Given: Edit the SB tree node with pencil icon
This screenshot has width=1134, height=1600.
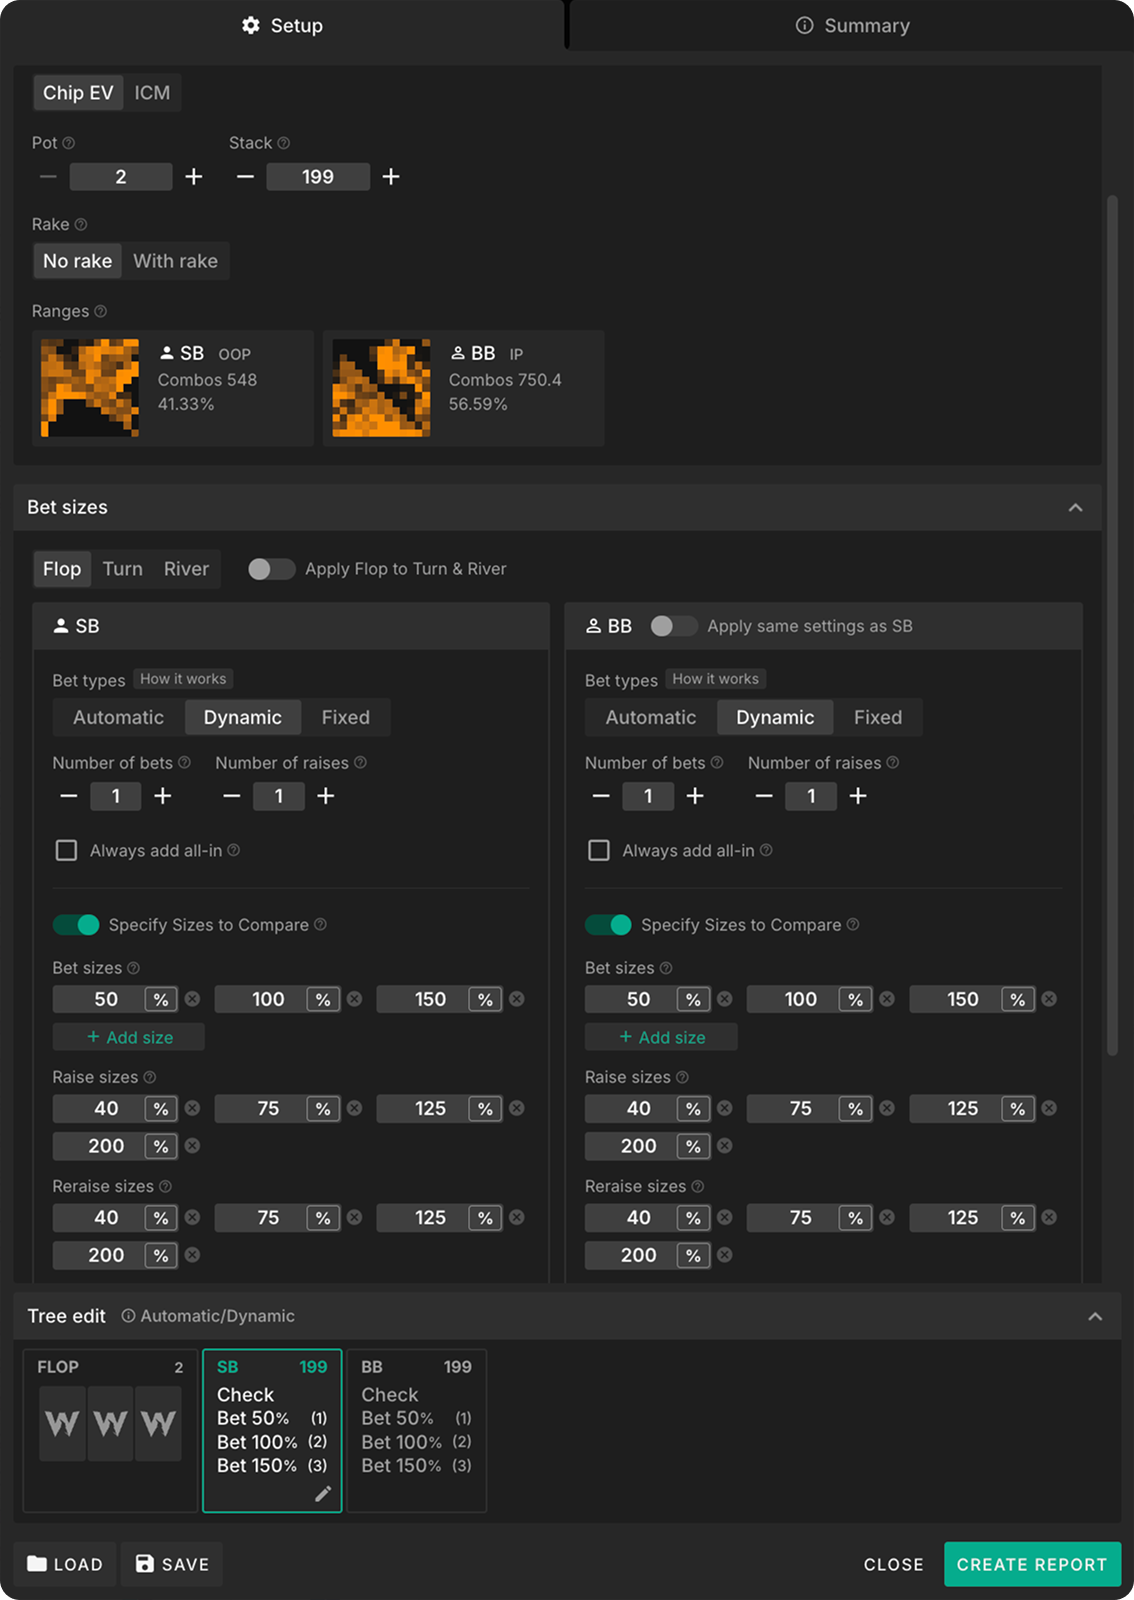Looking at the screenshot, I should click(x=323, y=1494).
